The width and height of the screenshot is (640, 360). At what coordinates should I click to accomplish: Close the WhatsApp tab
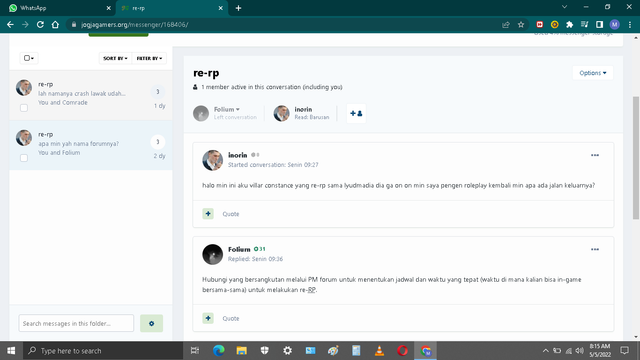point(109,8)
